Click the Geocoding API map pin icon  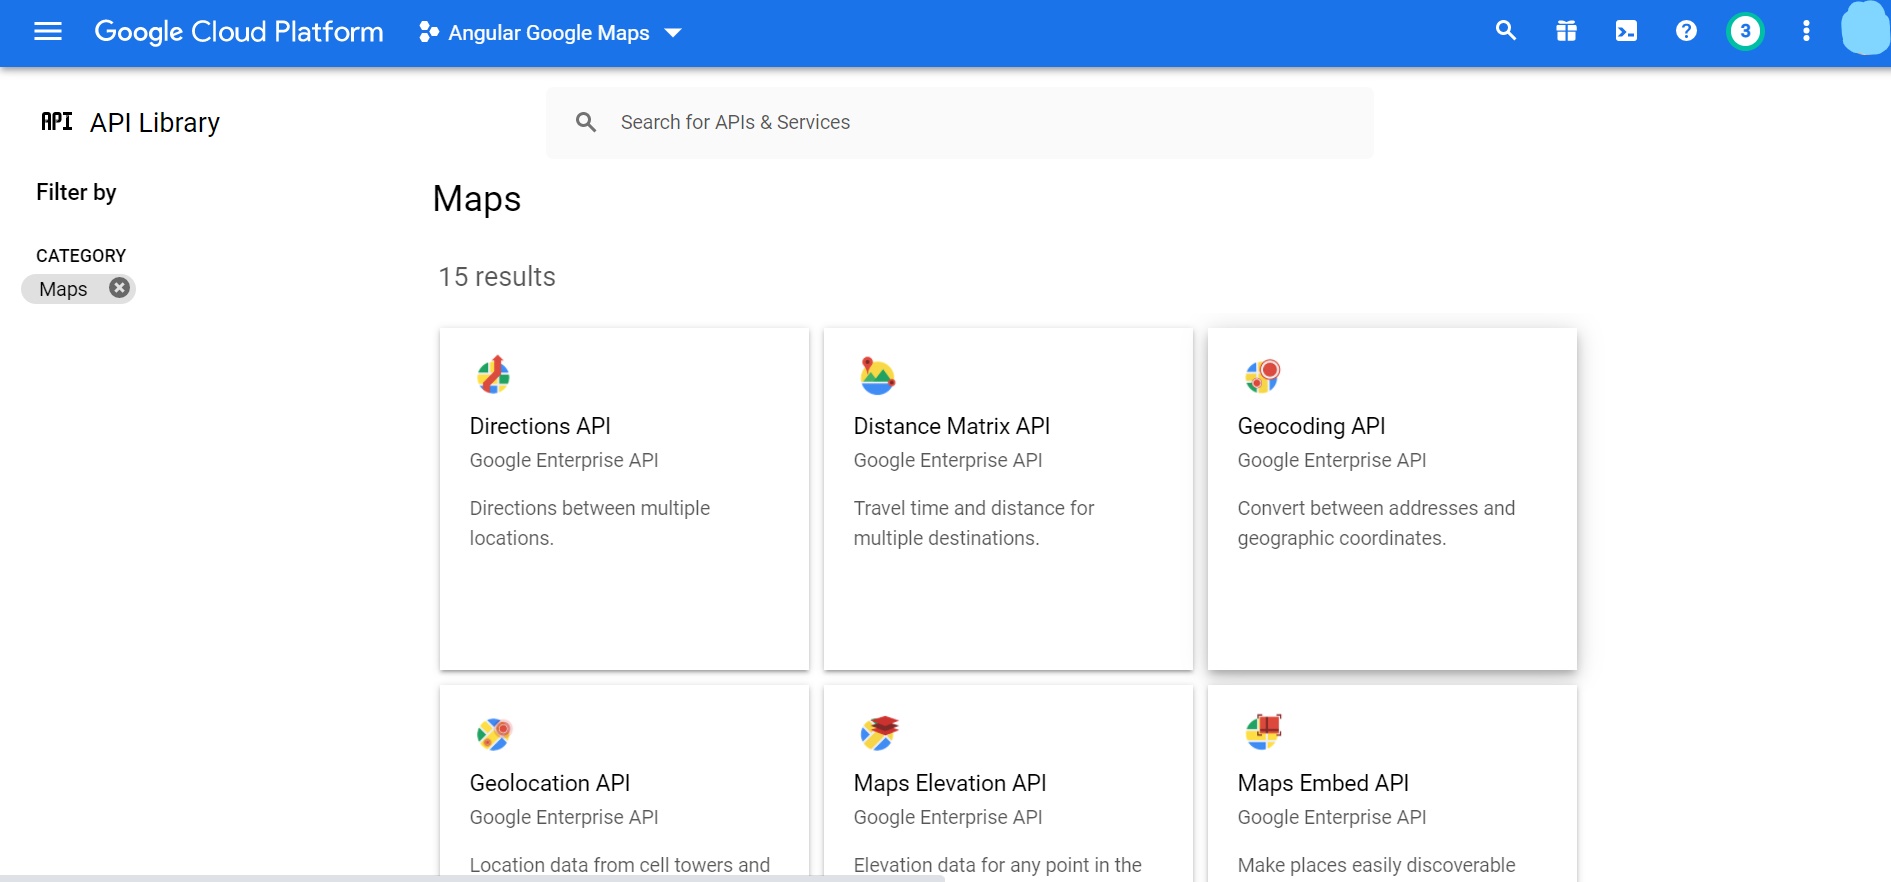[x=1262, y=376]
